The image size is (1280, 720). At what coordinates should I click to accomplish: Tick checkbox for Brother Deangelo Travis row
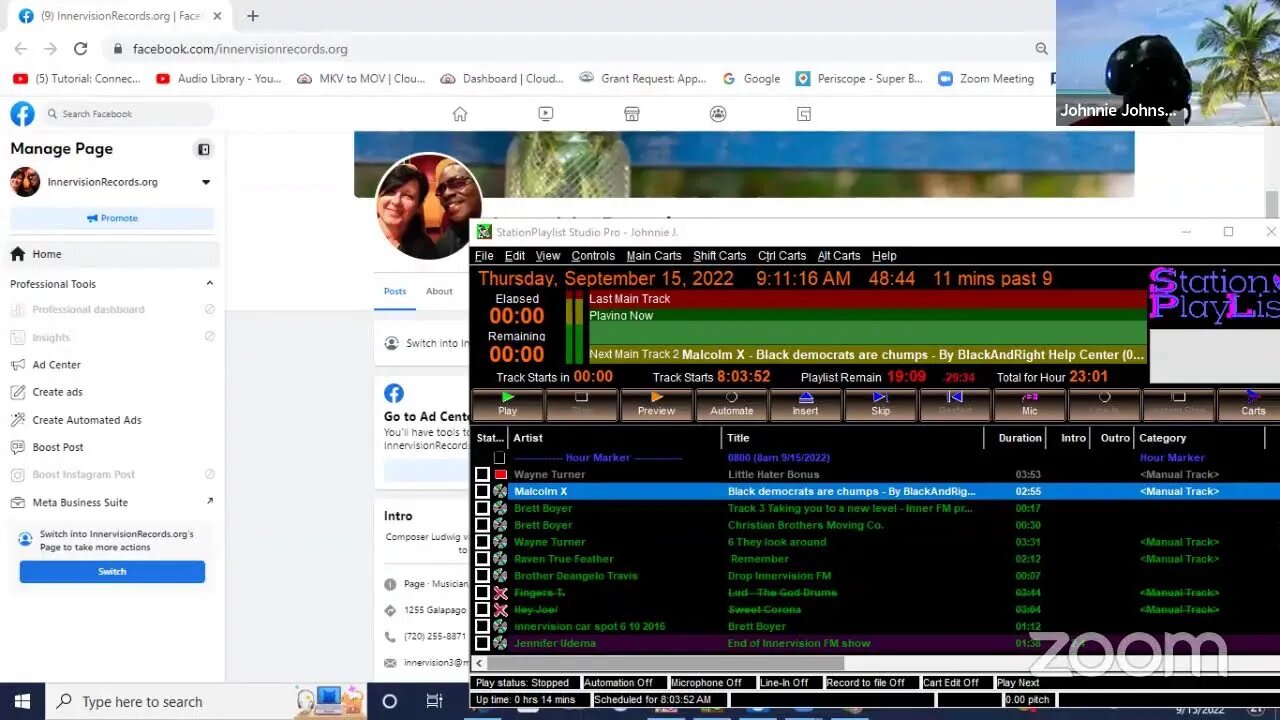482,576
